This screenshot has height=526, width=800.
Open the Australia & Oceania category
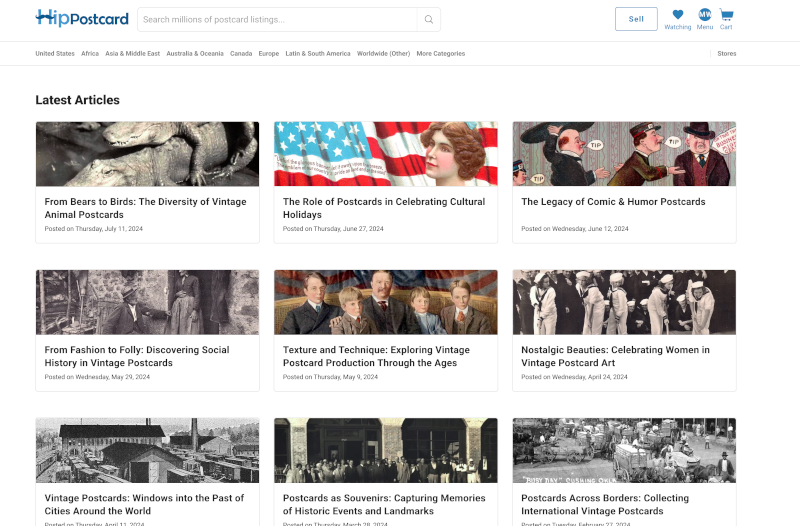click(x=195, y=54)
